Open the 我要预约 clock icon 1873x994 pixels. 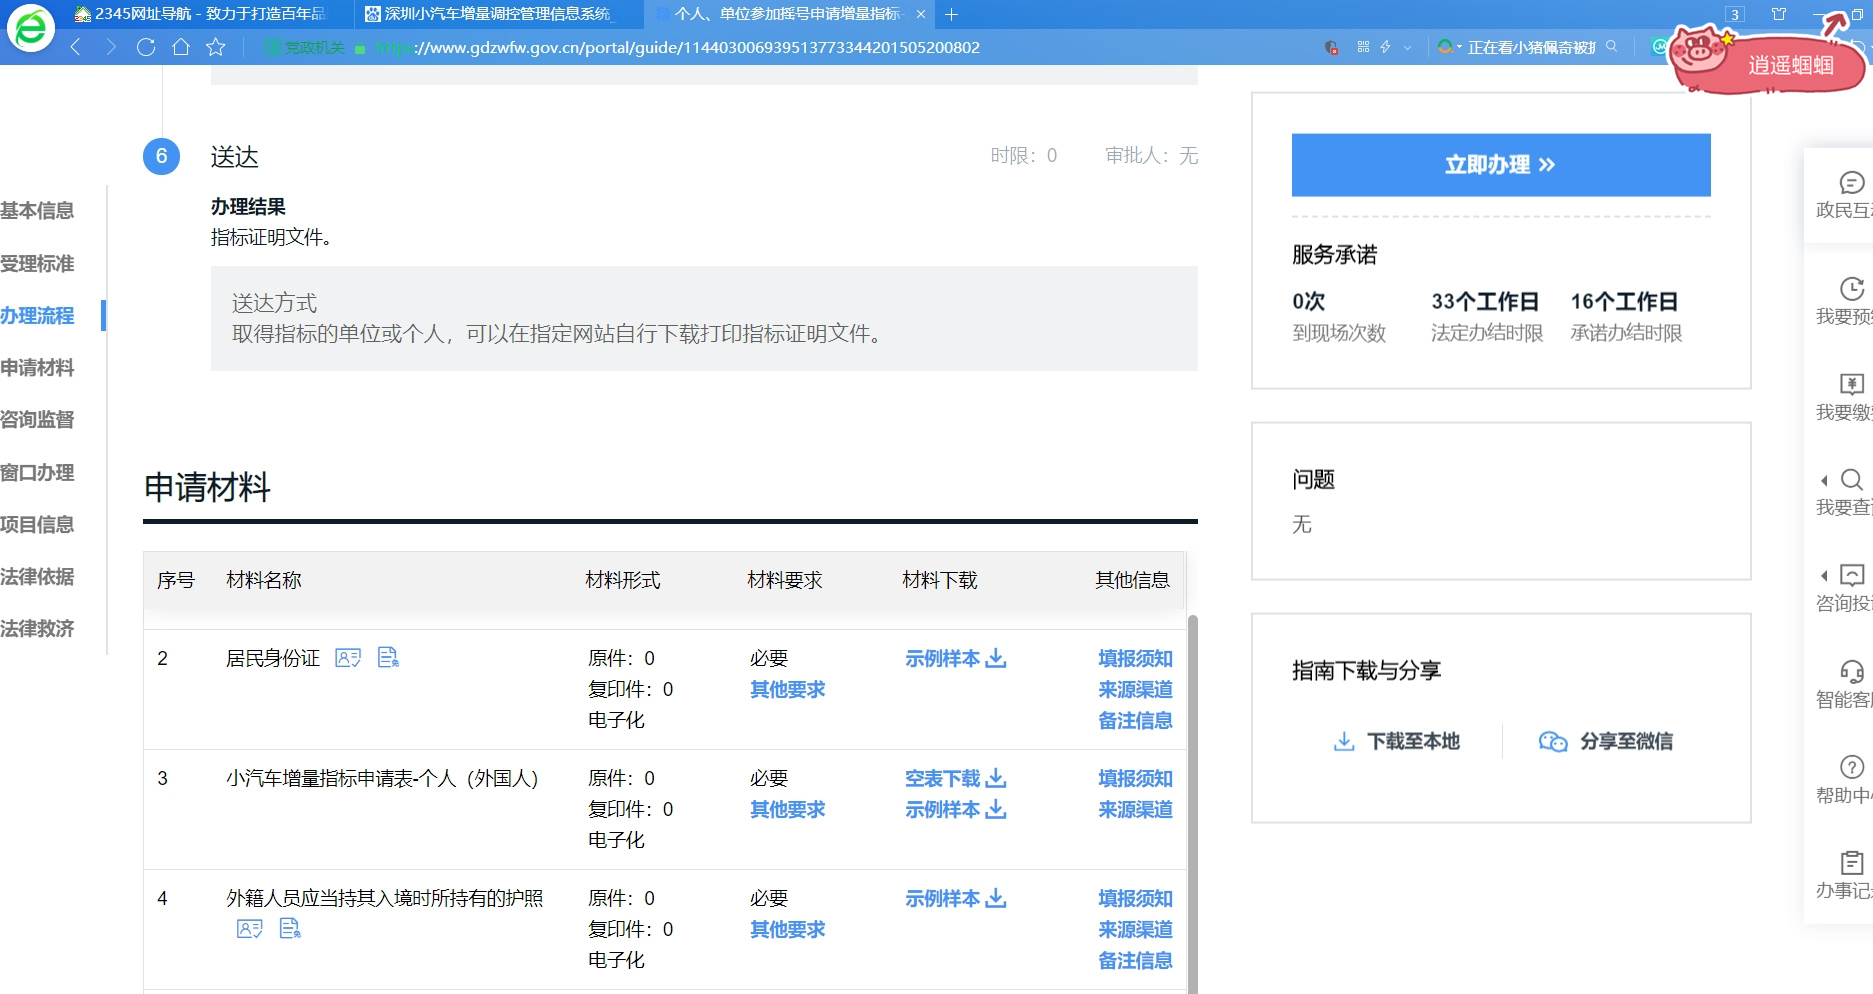click(1851, 288)
